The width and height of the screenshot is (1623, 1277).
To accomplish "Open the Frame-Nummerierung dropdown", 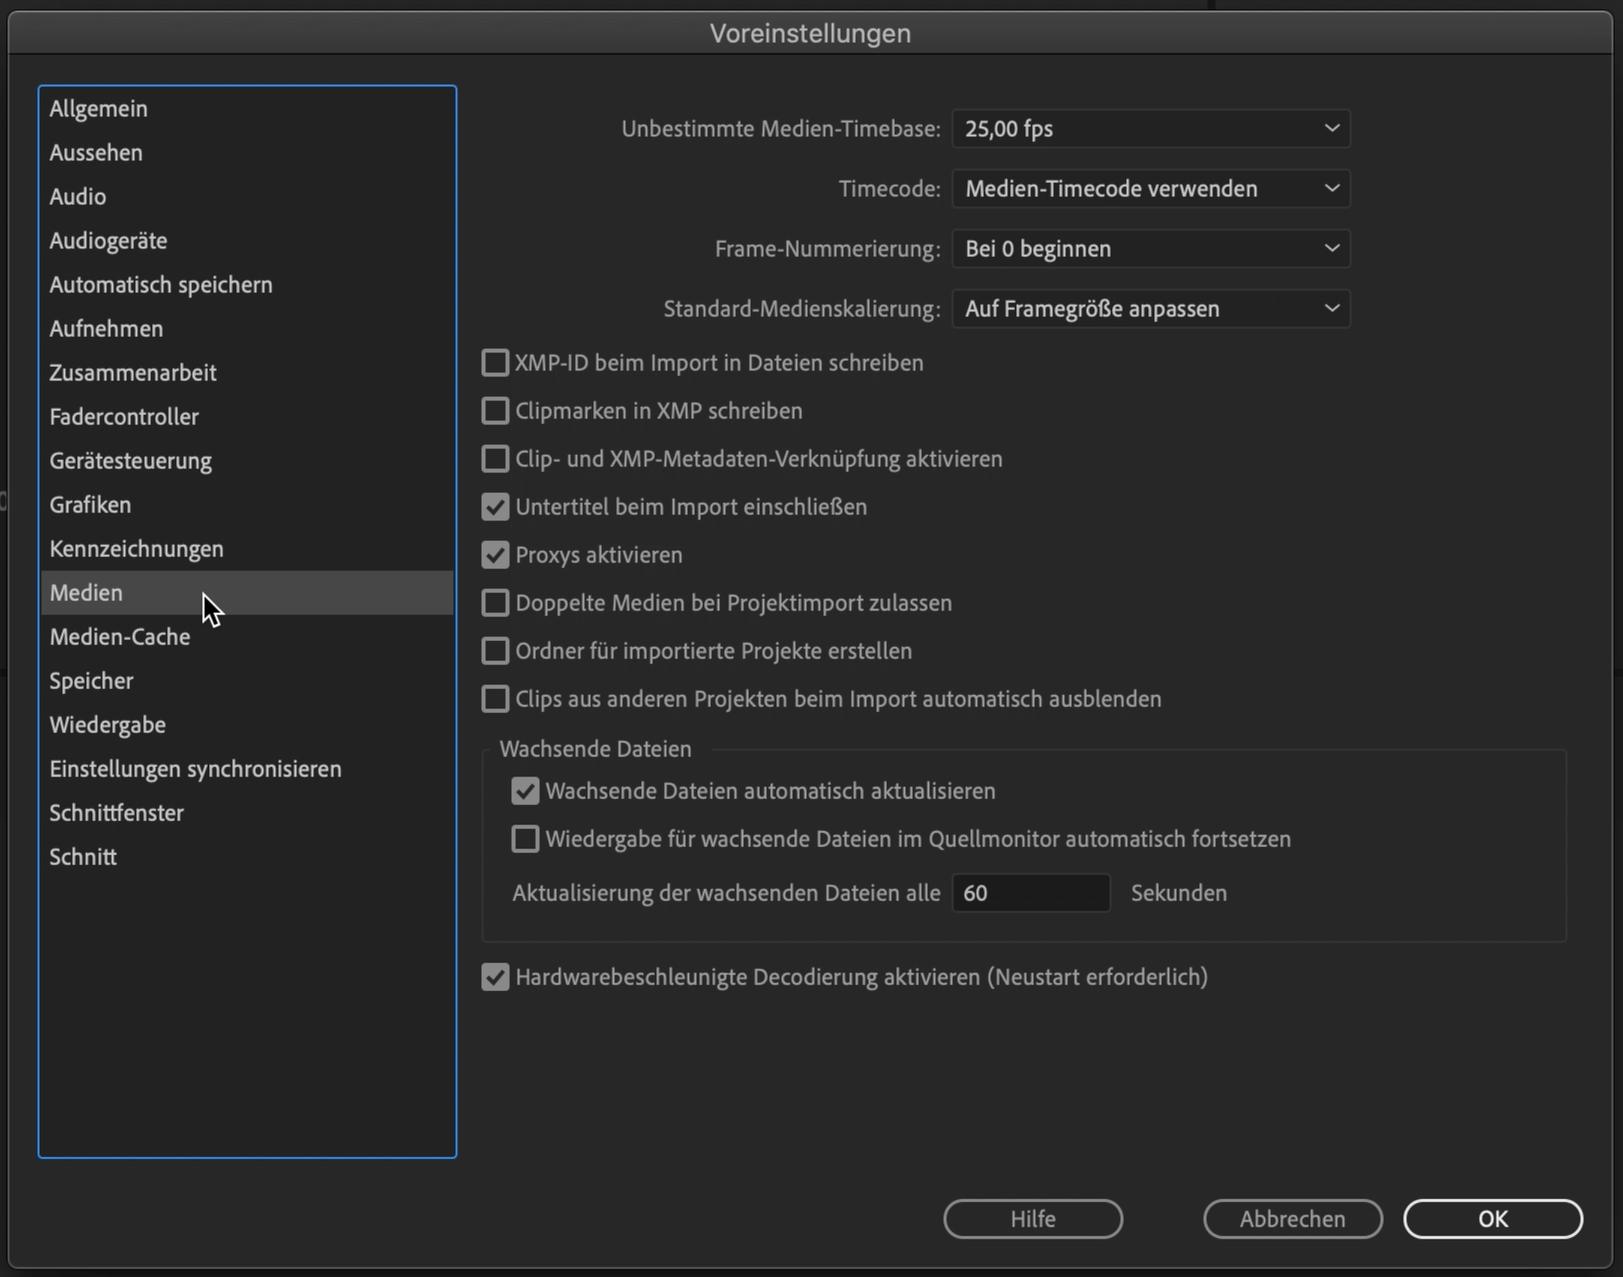I will coord(1150,249).
